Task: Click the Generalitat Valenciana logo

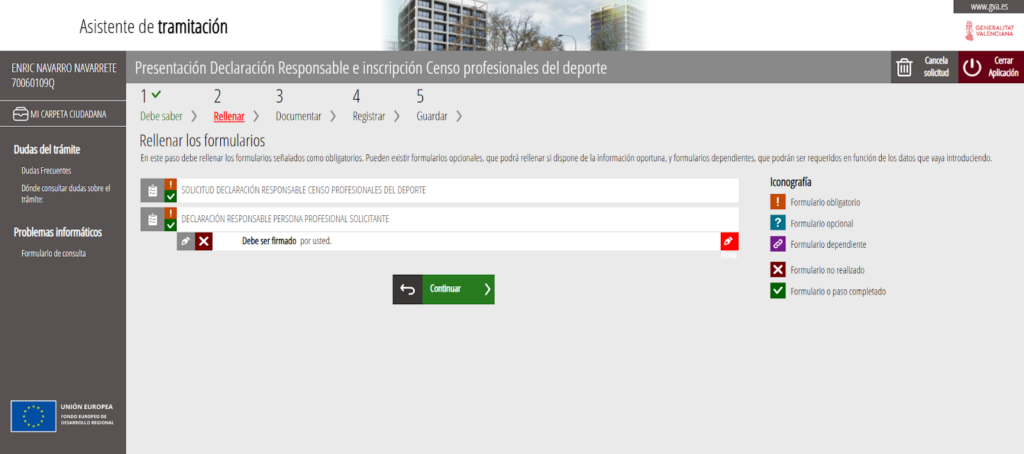Action: [x=990, y=31]
